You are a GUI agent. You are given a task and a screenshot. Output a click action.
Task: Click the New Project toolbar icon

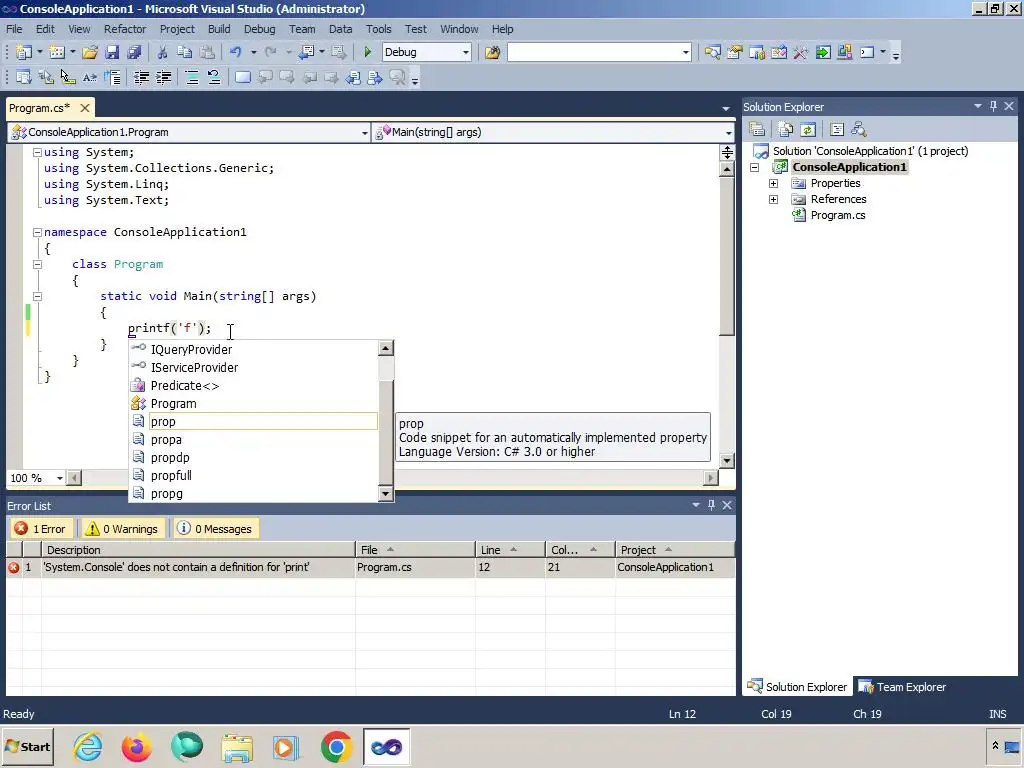(x=24, y=52)
